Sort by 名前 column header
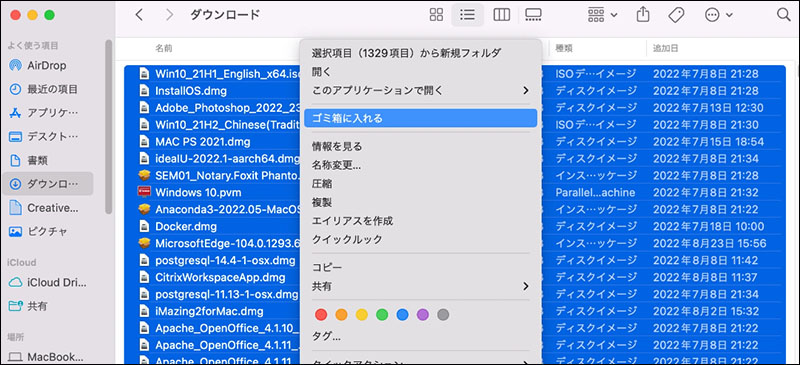Viewport: 800px width, 365px height. pyautogui.click(x=164, y=48)
